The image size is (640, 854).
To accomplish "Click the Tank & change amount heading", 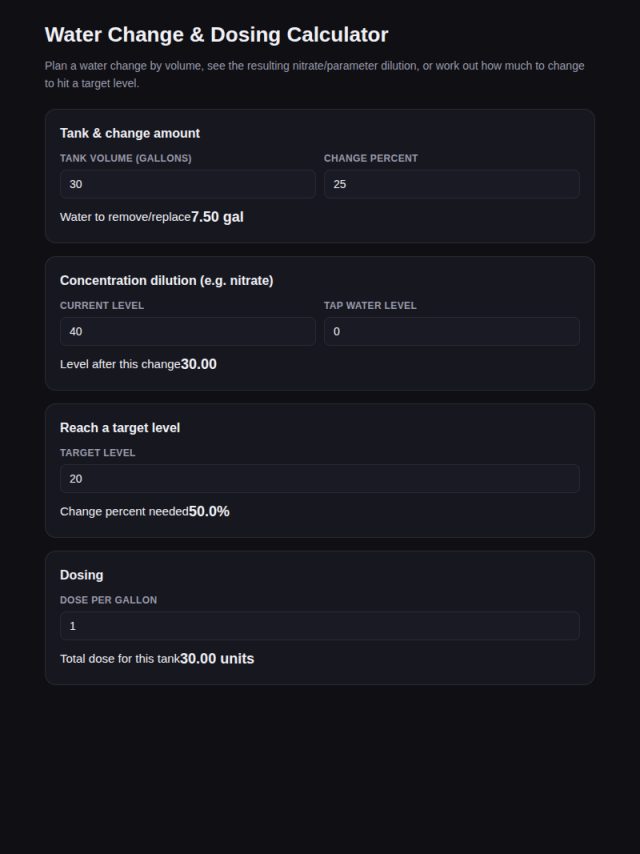I will click(130, 133).
